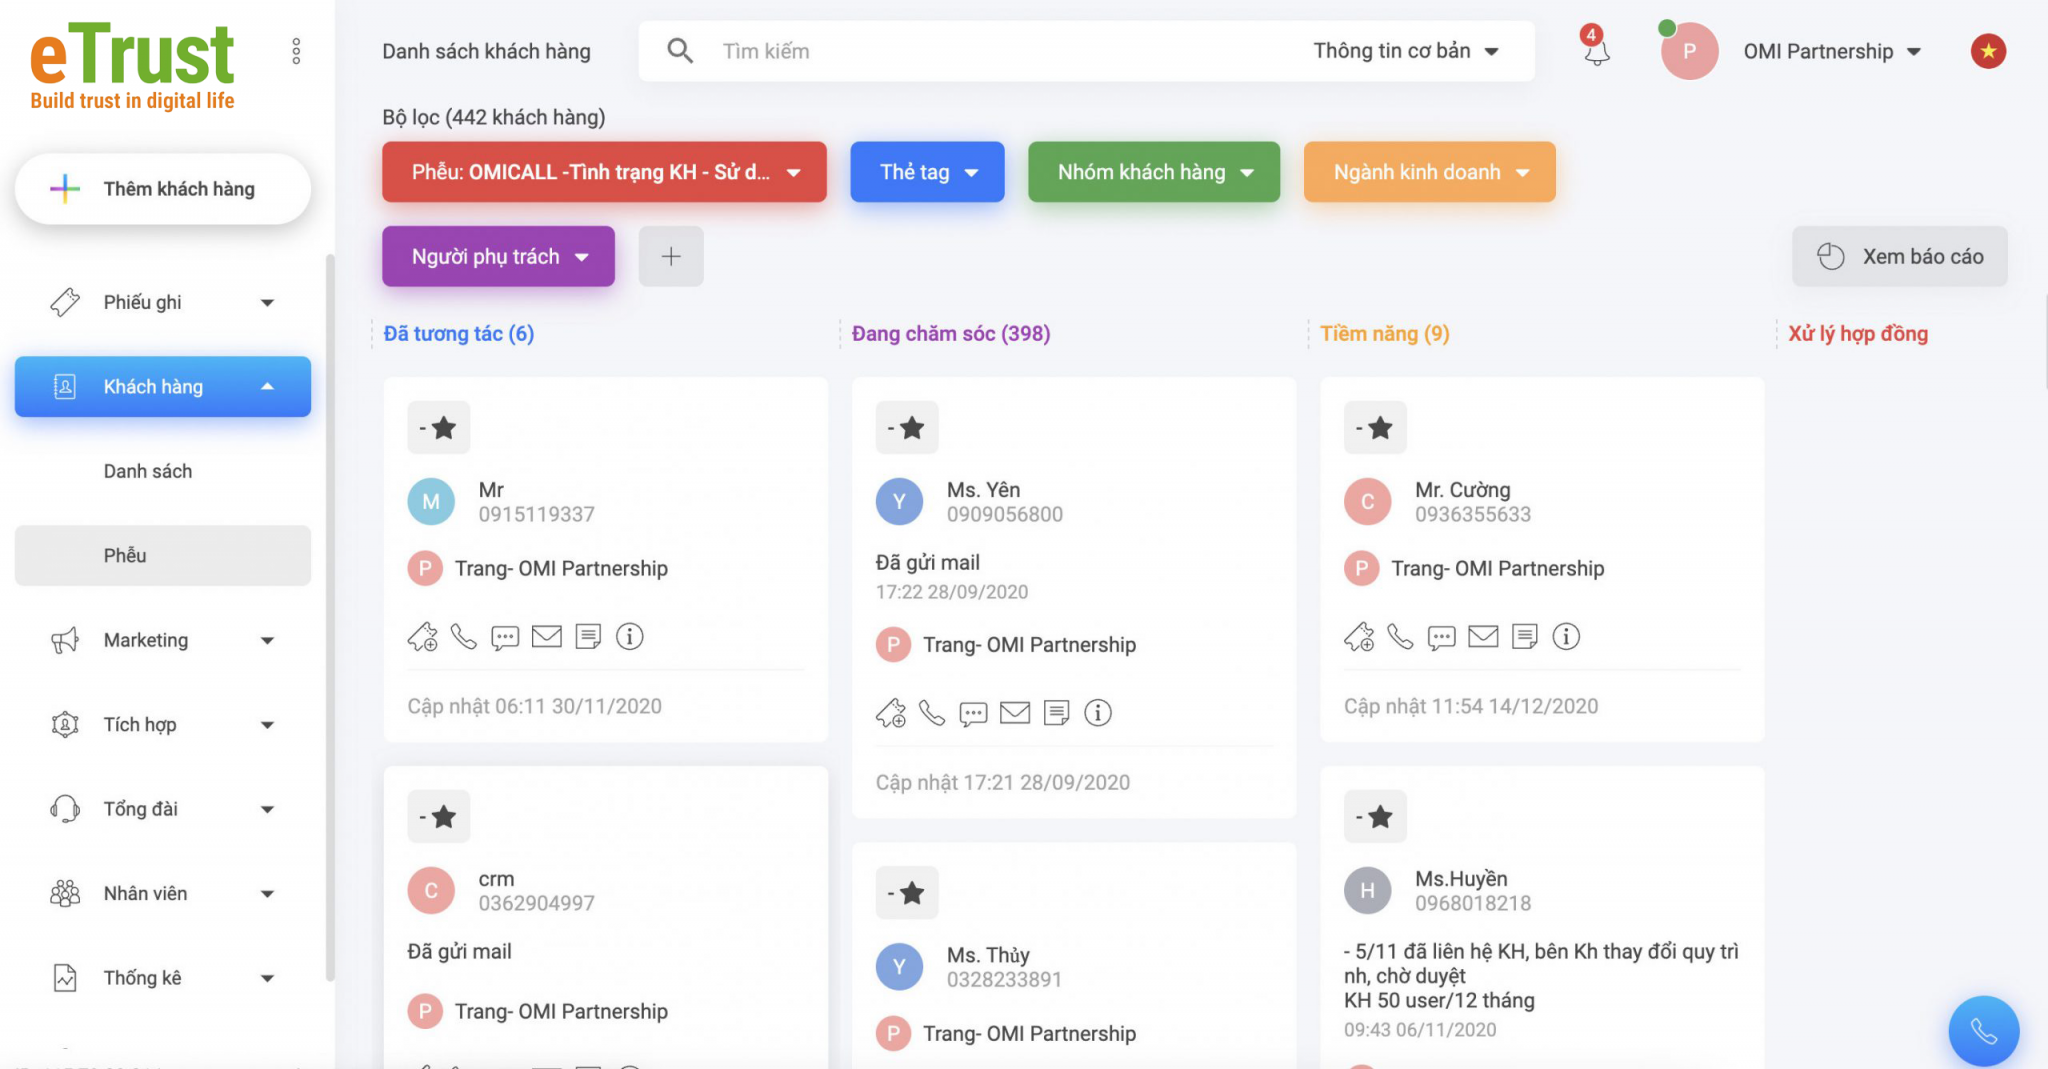The width and height of the screenshot is (2048, 1069).
Task: Click Vietnam flag language icon
Action: point(1988,51)
